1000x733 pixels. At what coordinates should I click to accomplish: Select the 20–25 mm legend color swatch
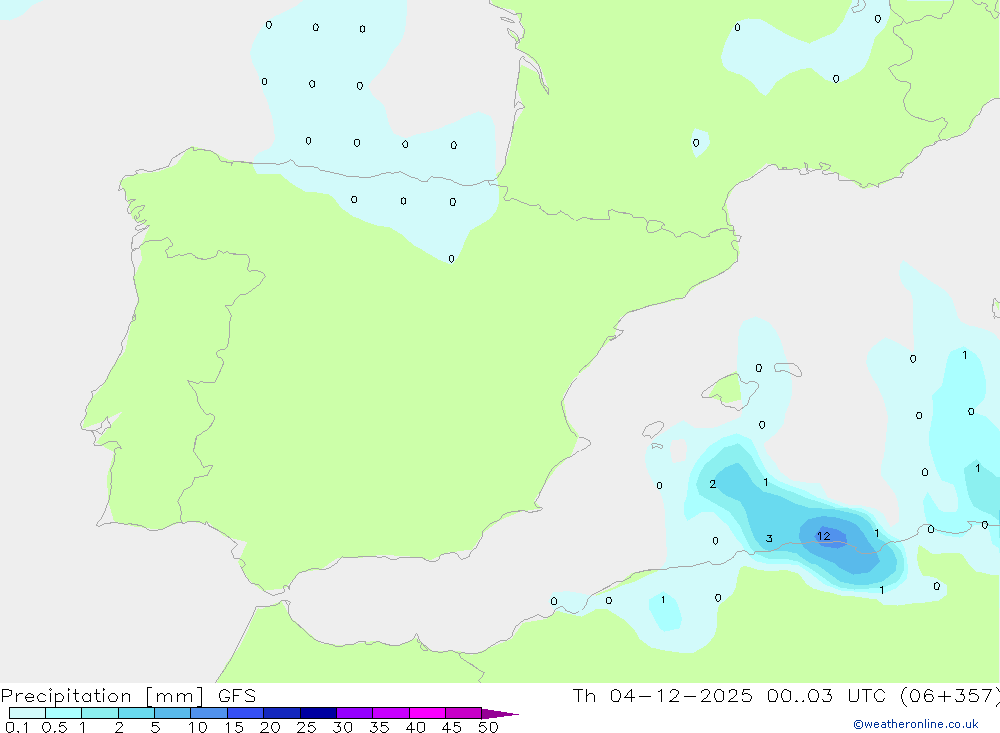coord(281,713)
